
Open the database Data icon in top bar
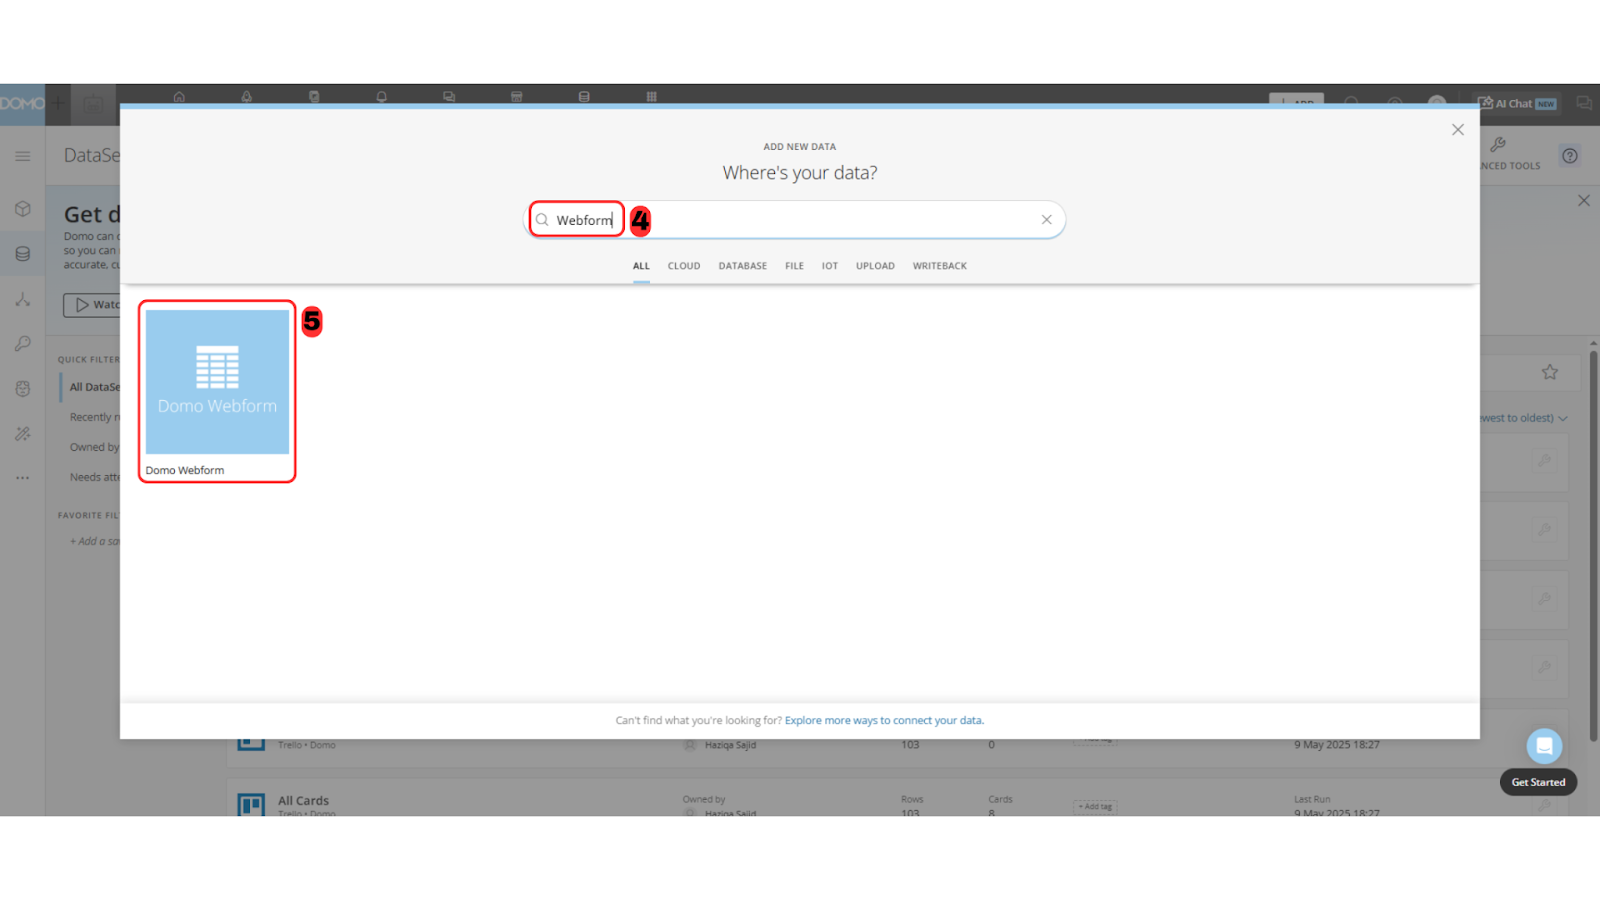[x=584, y=97]
